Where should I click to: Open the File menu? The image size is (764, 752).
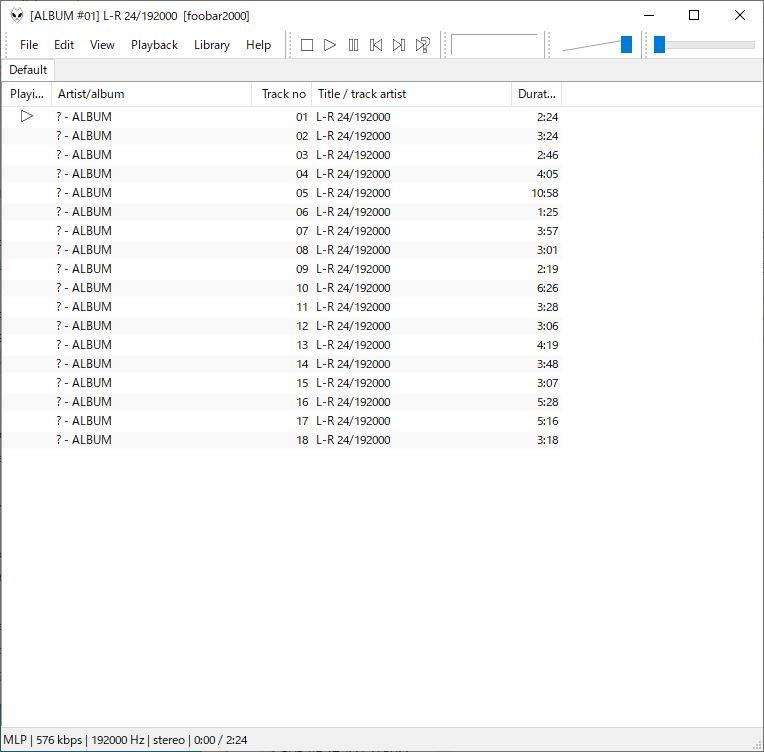(29, 45)
